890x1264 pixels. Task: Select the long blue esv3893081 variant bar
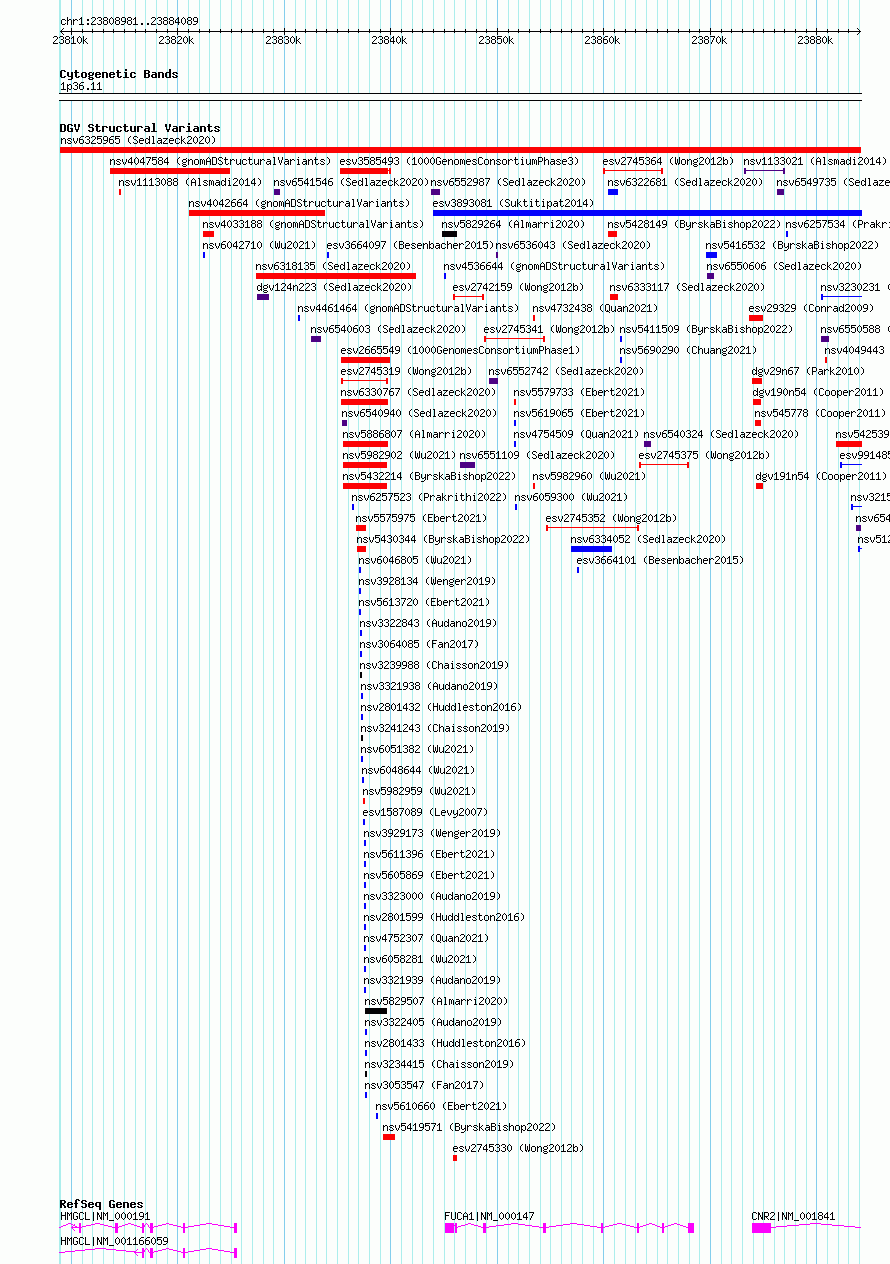pos(647,213)
